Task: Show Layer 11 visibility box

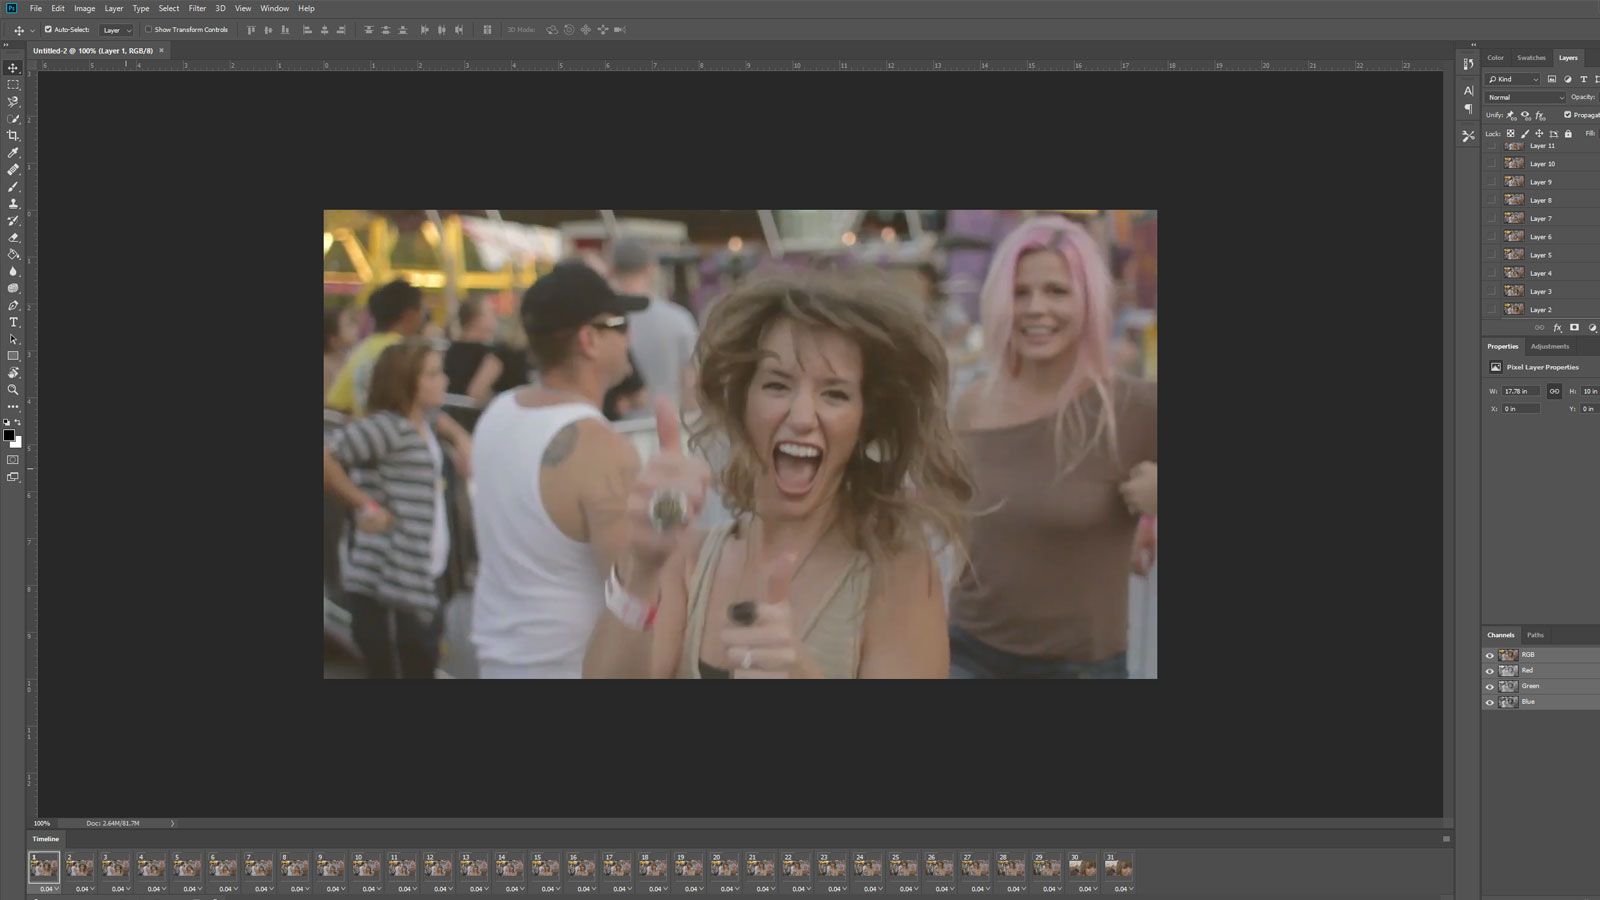Action: coord(1491,146)
